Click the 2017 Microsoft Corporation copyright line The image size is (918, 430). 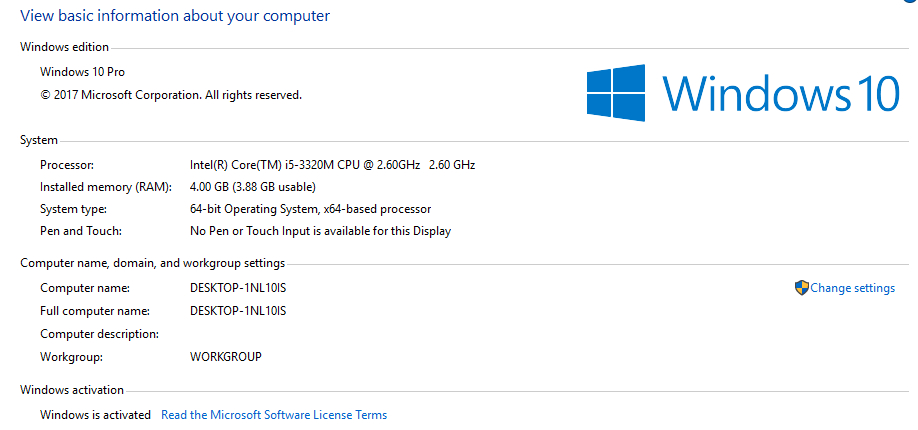click(171, 94)
